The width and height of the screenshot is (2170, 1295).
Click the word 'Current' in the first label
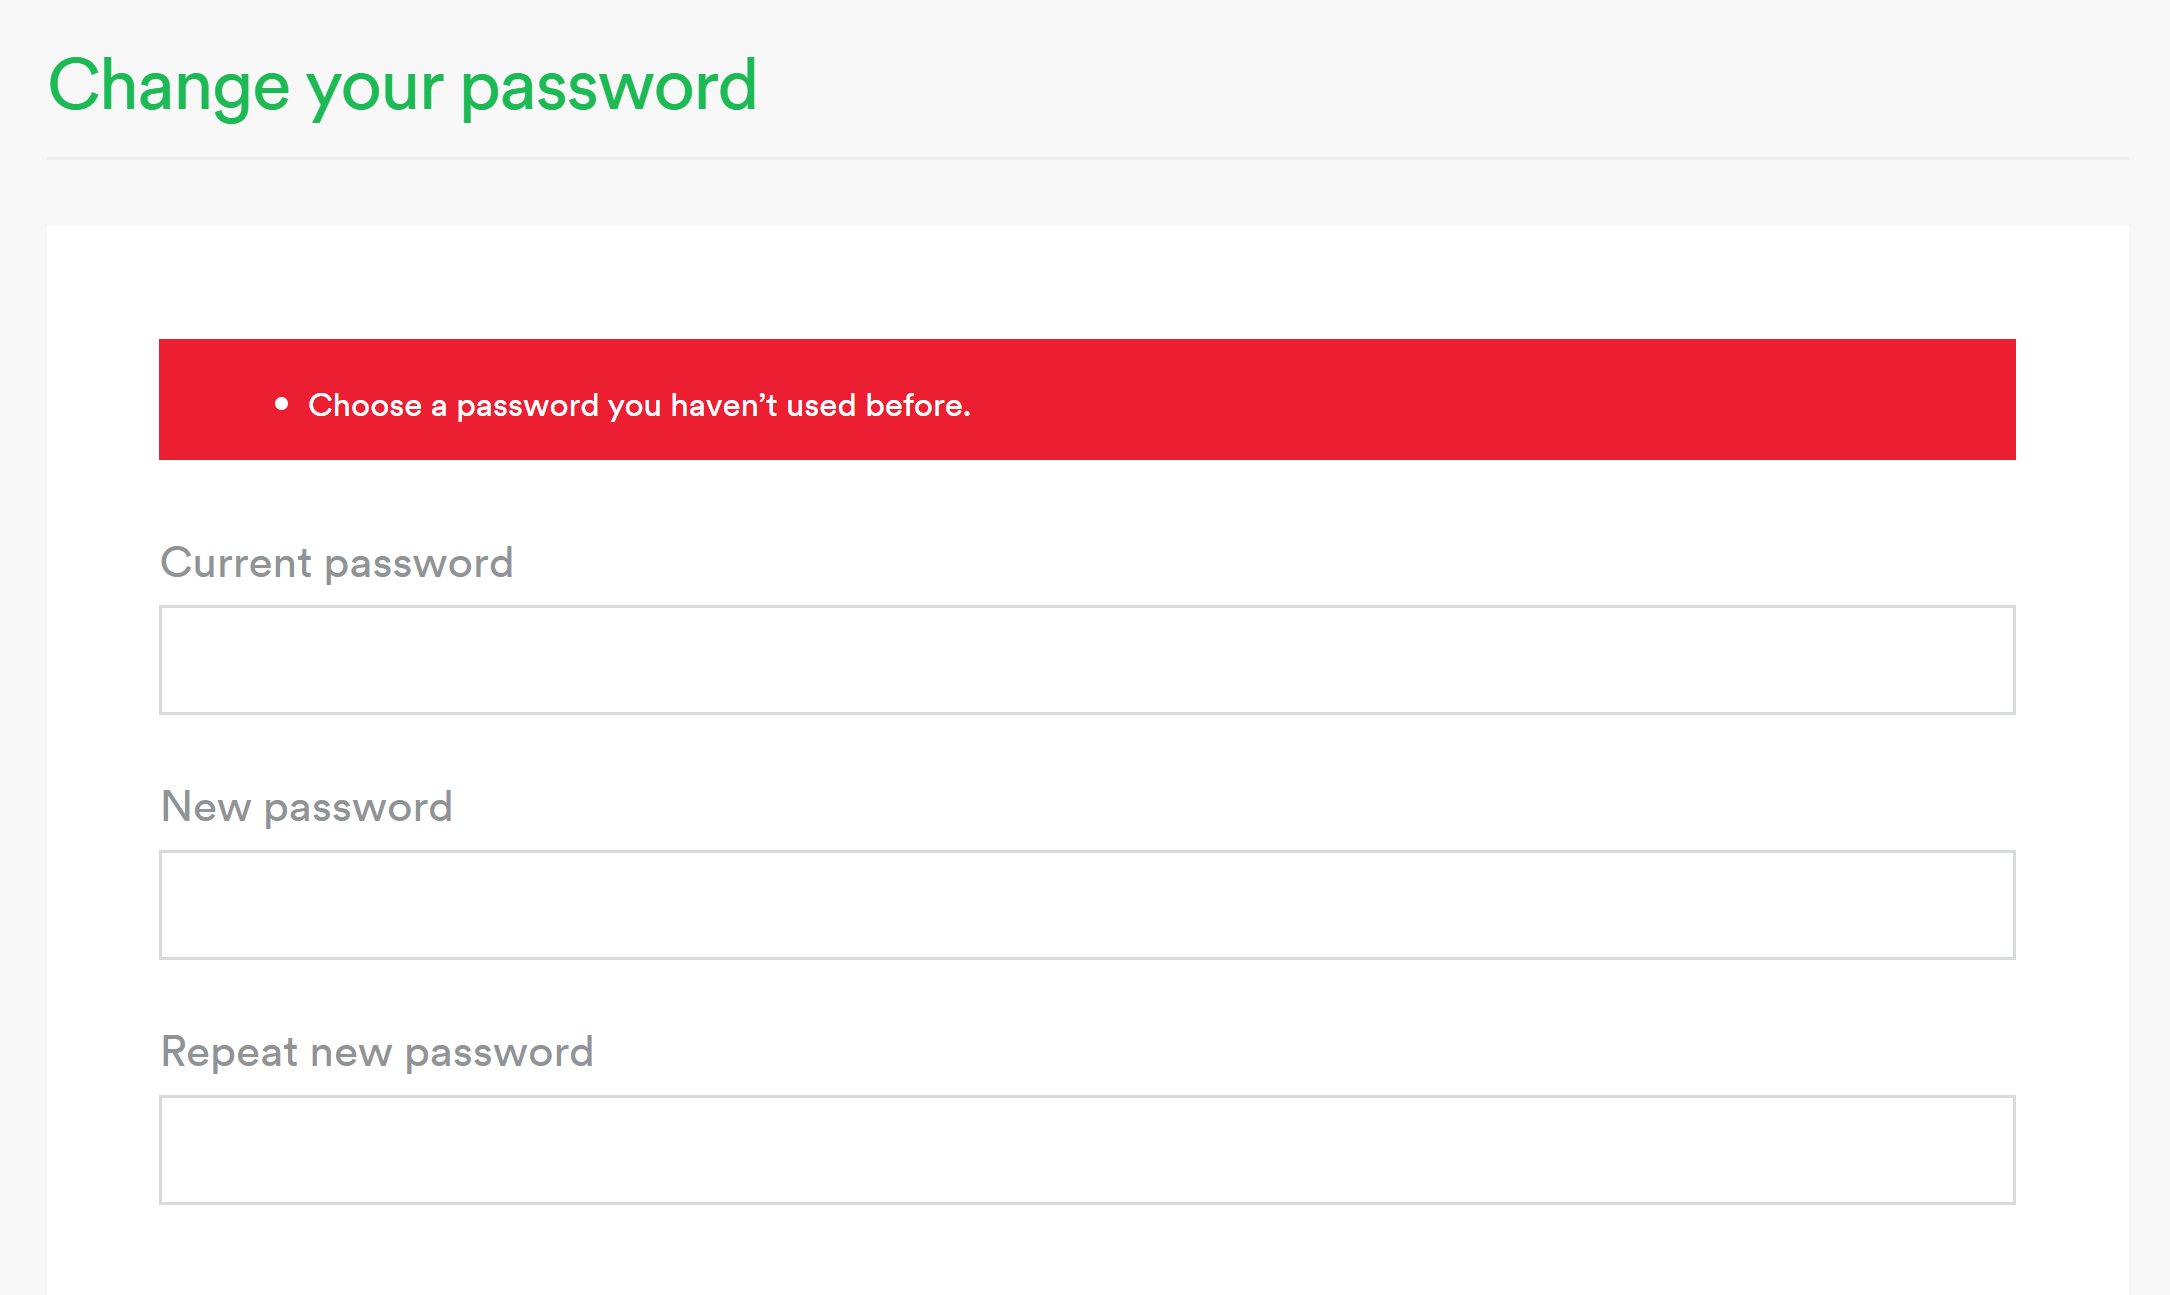237,563
